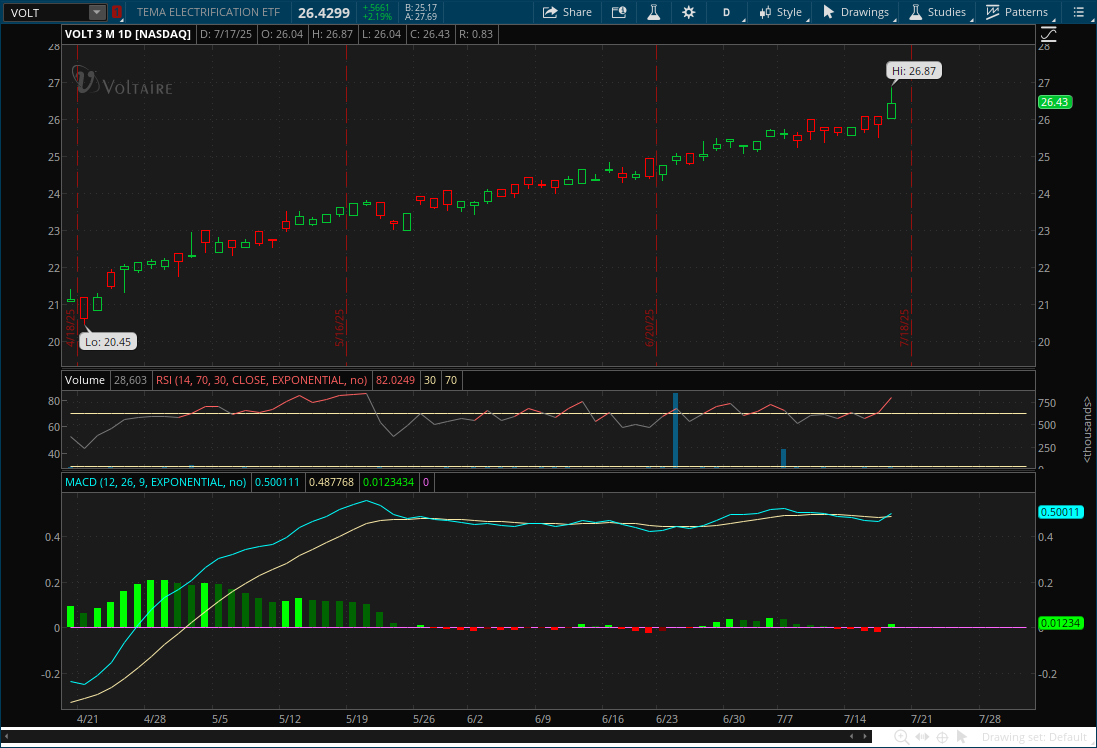
Task: Click the tall volume bar near 6/23
Action: click(x=675, y=430)
